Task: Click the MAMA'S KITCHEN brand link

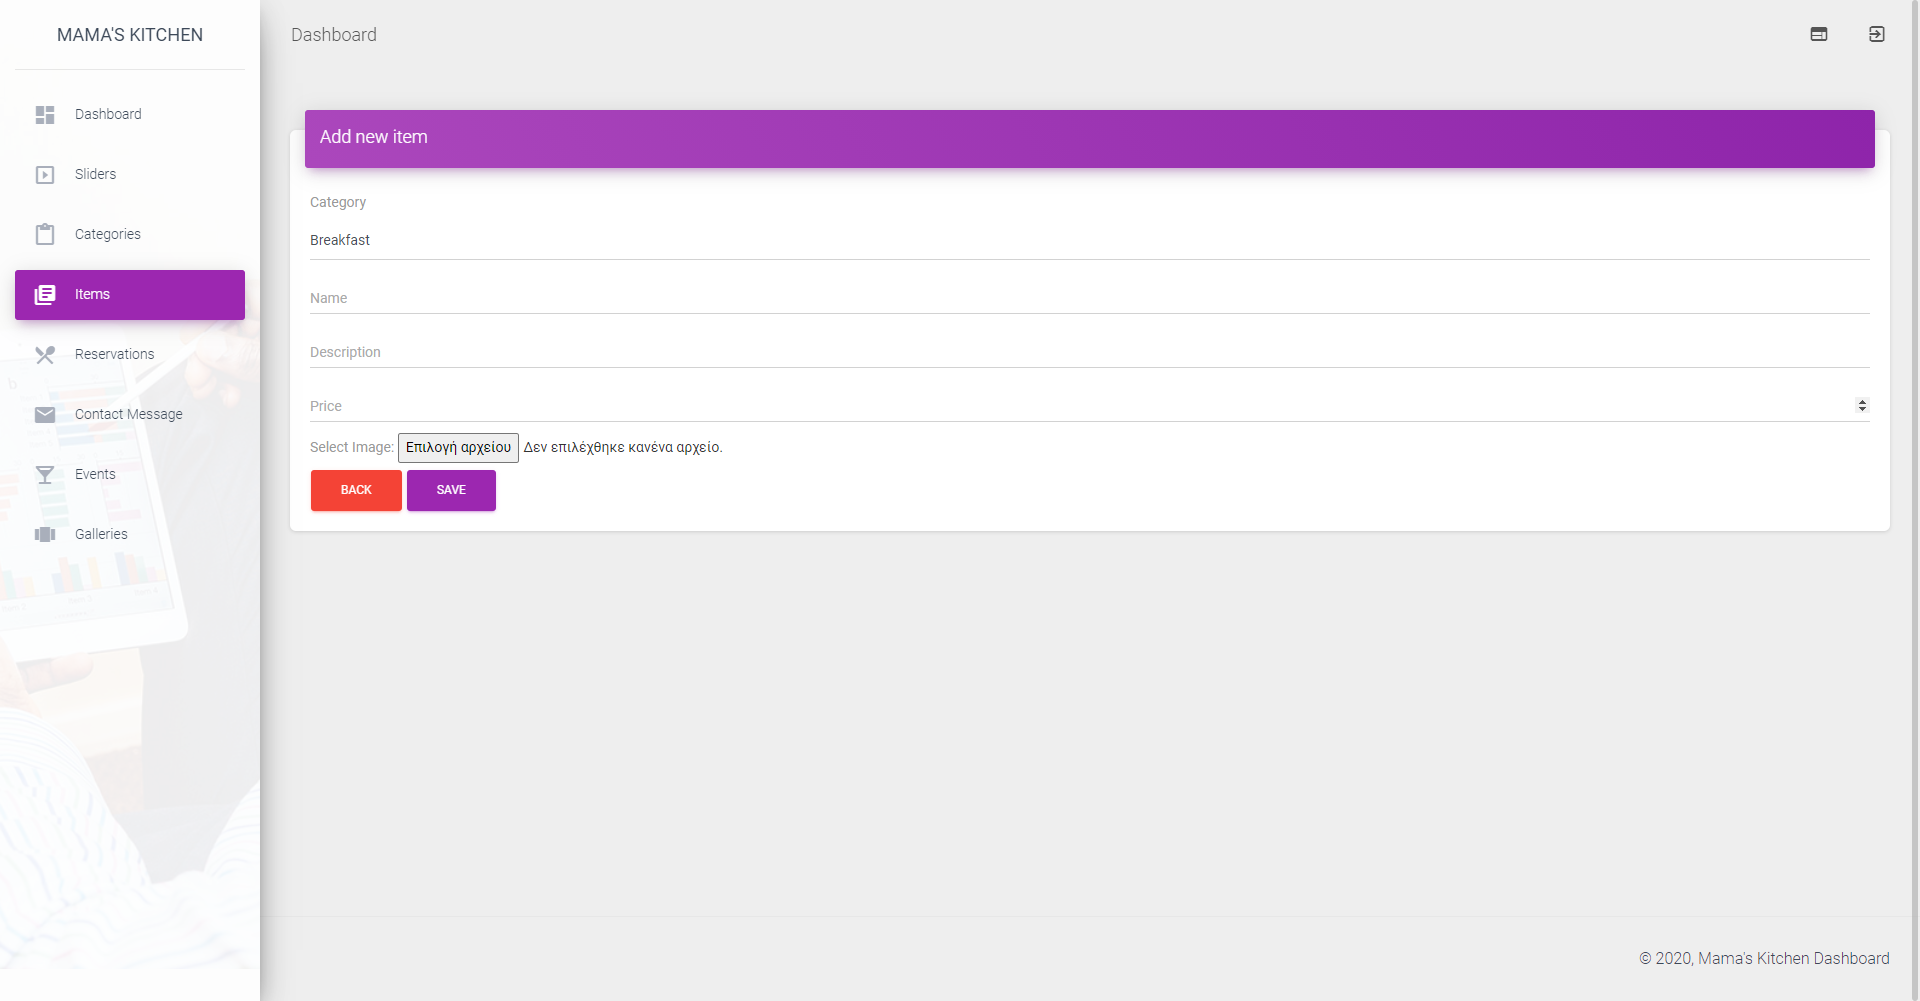Action: point(130,35)
